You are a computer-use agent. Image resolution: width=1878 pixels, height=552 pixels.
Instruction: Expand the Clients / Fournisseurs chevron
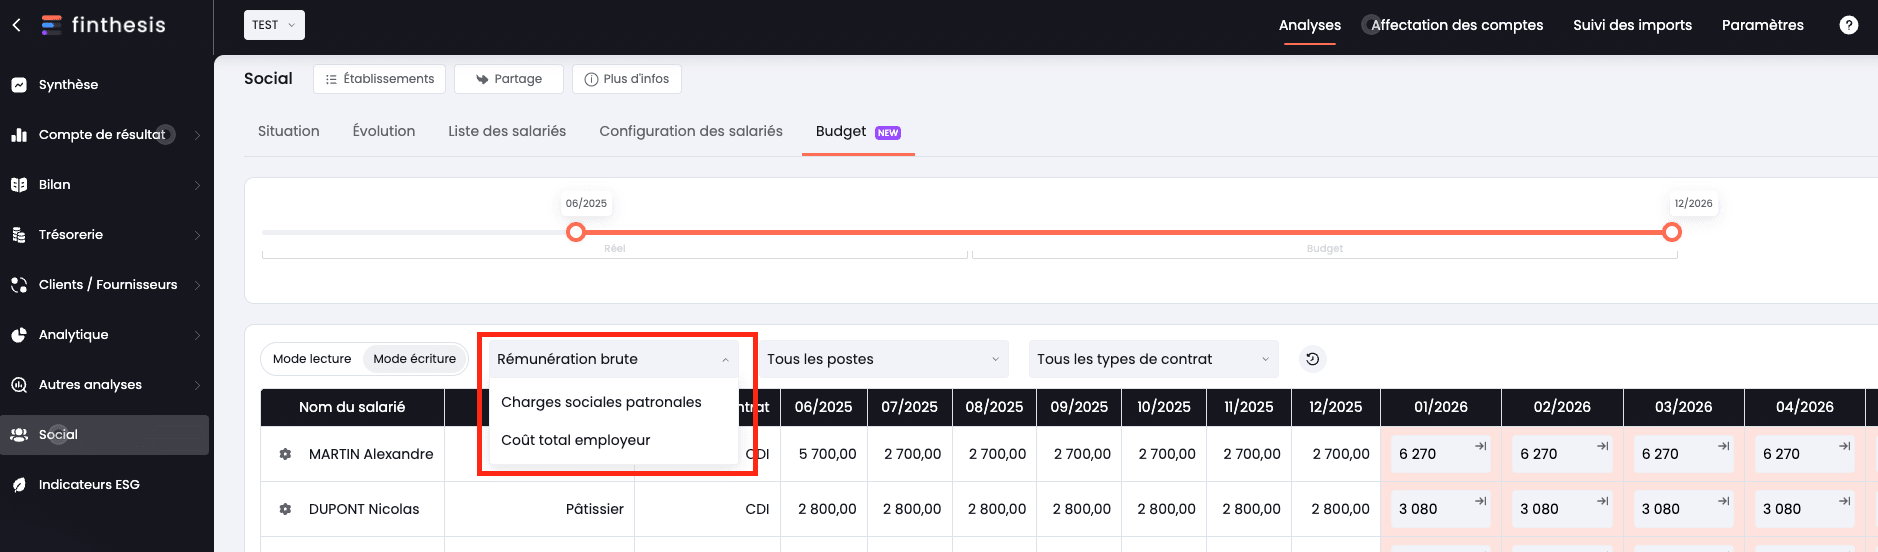click(x=197, y=285)
